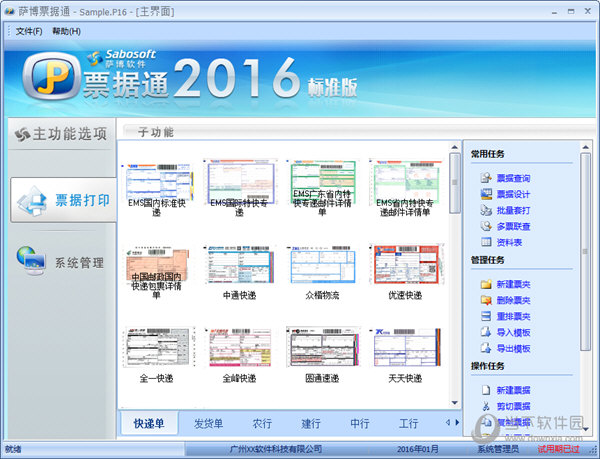
Task: Click the 删除票夹 icon
Action: [486, 300]
